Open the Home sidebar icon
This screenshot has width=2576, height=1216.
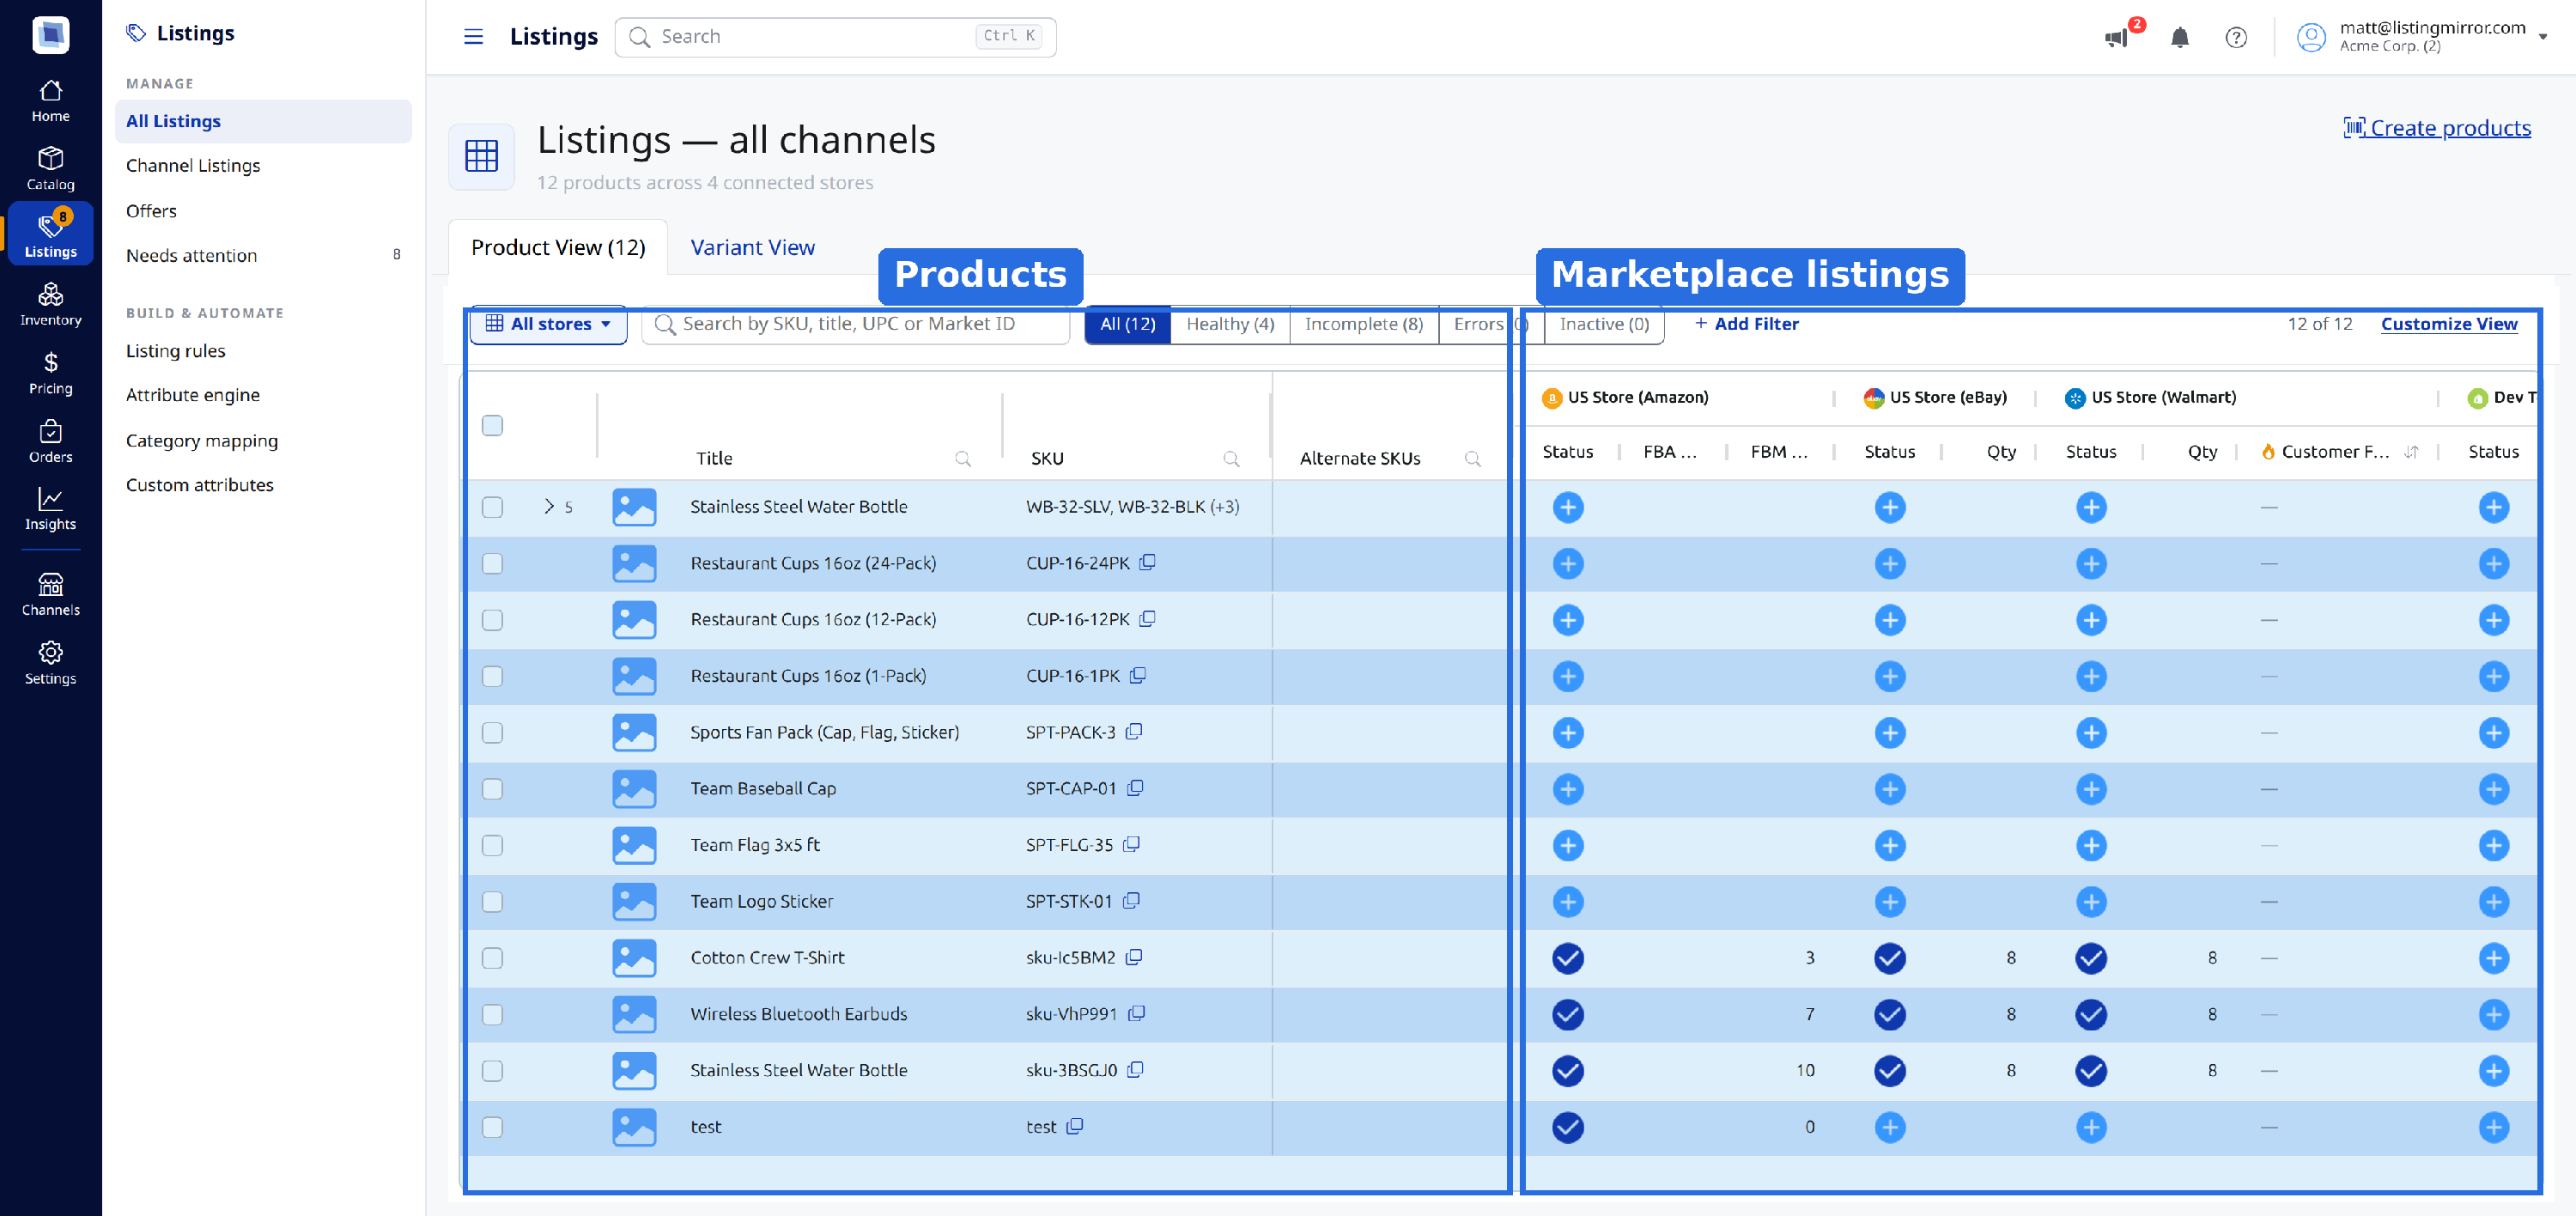click(50, 101)
